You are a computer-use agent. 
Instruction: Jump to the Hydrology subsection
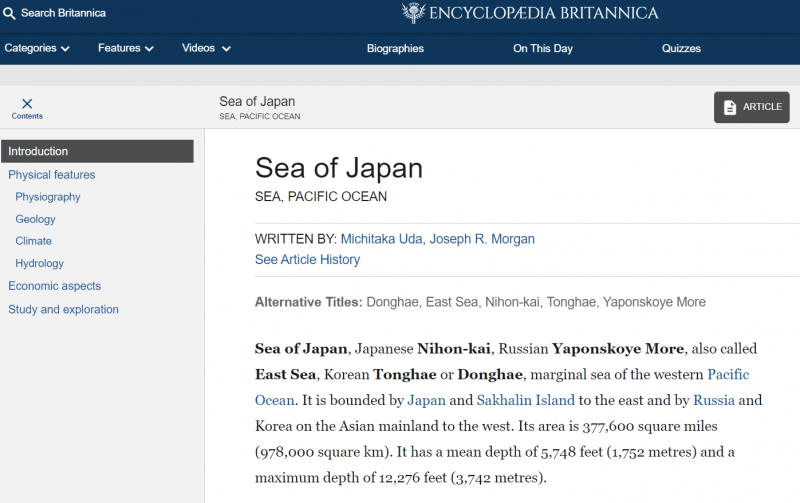pos(39,263)
